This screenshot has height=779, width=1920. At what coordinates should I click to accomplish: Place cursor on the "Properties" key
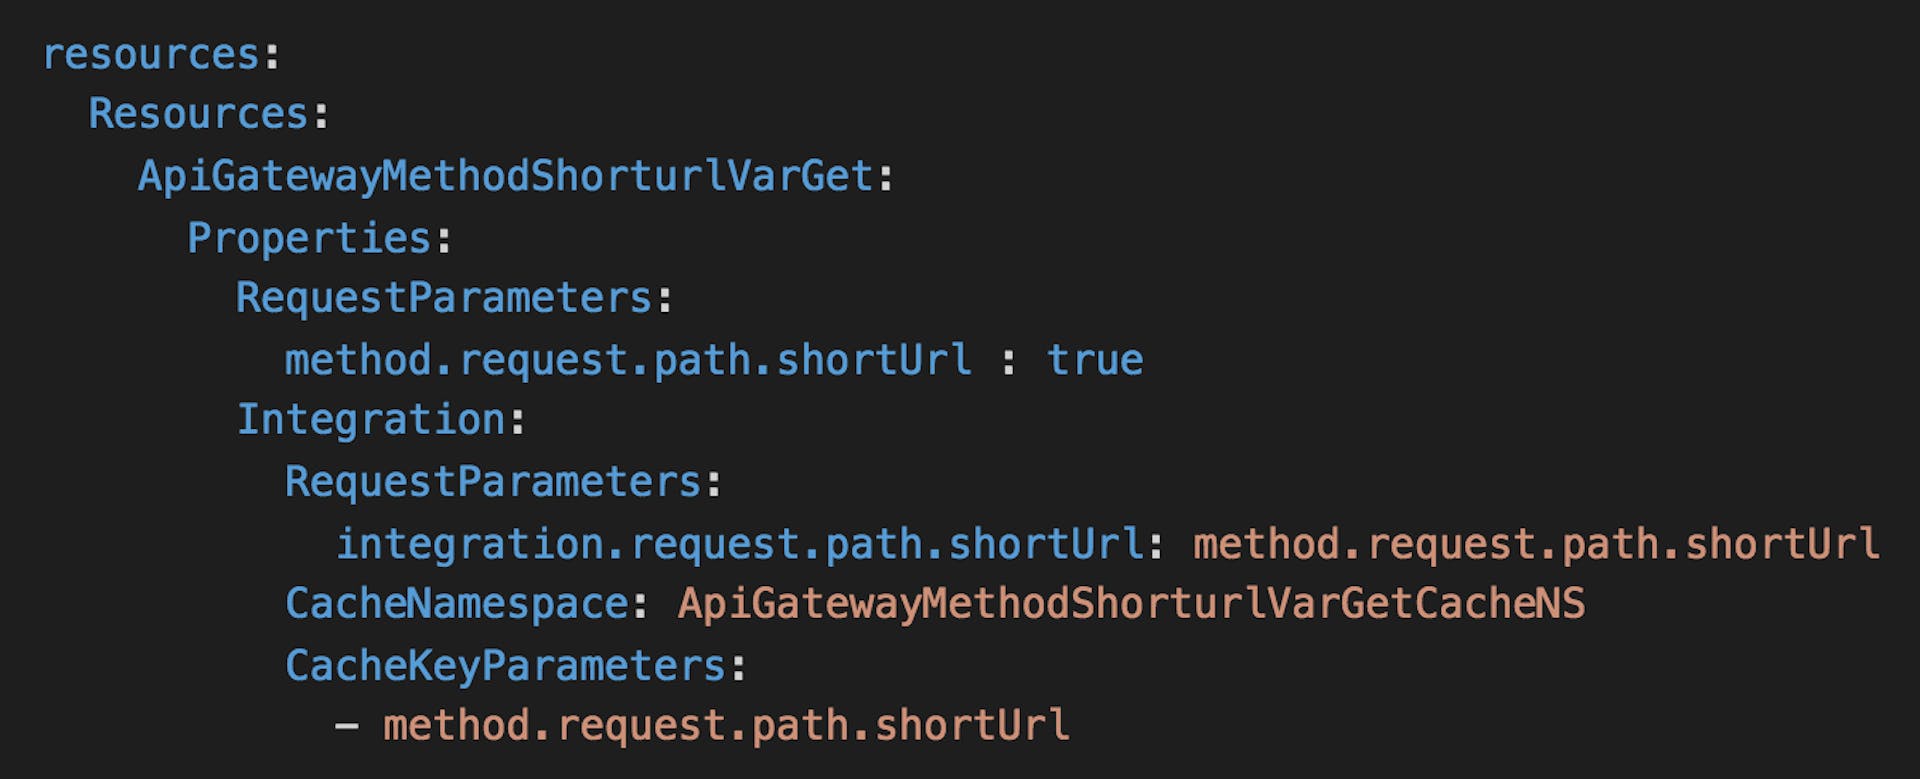coord(309,238)
